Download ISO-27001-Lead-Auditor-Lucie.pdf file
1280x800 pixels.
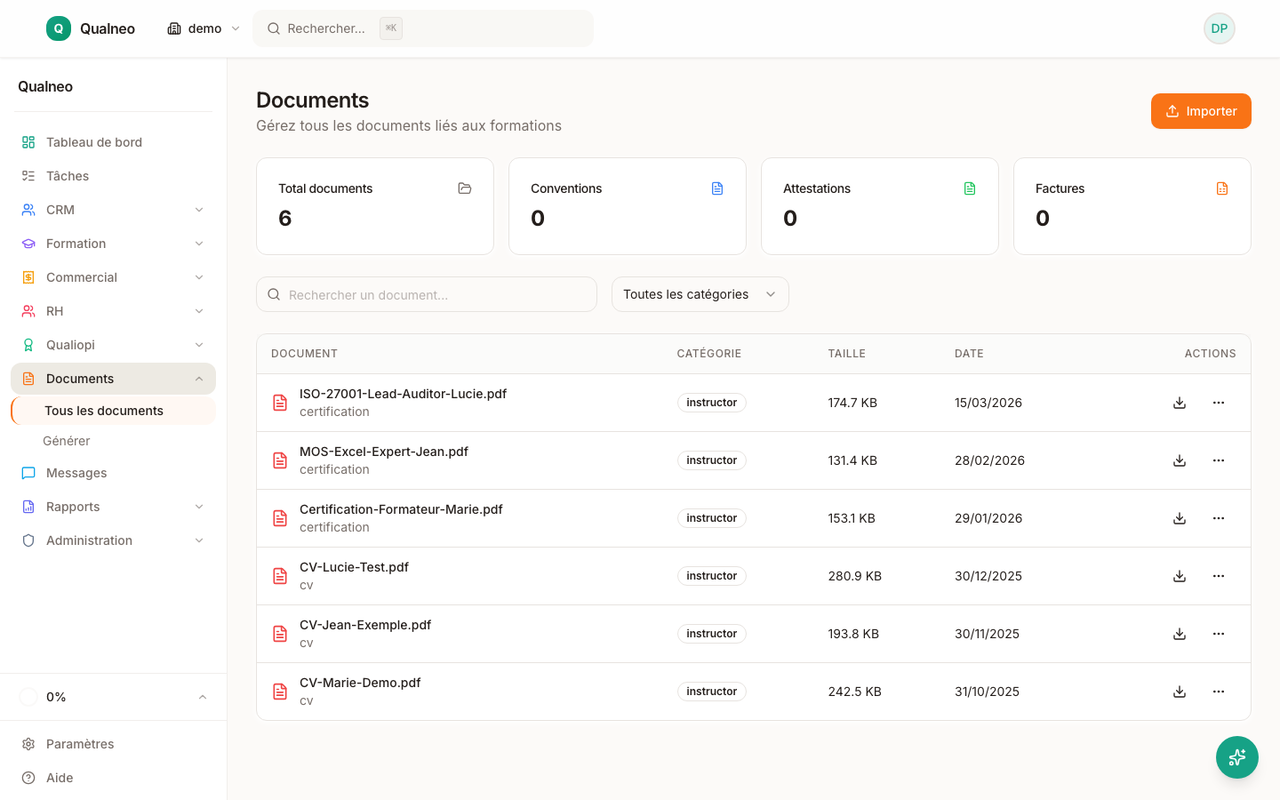tap(1179, 403)
